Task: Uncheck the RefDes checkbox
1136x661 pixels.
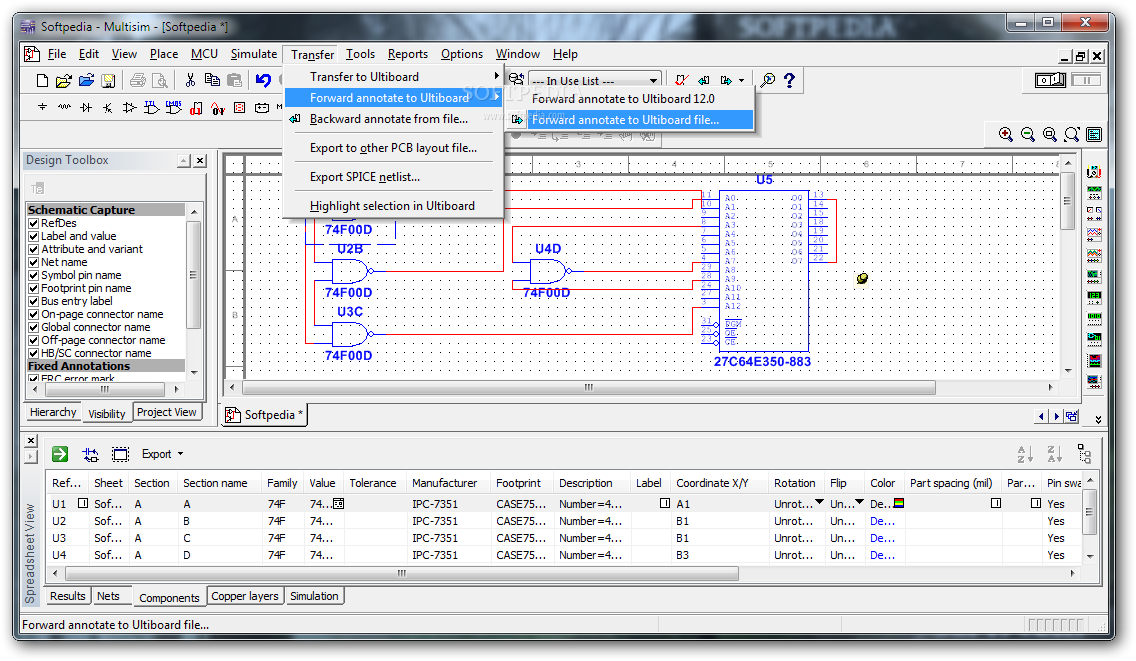Action: [33, 223]
